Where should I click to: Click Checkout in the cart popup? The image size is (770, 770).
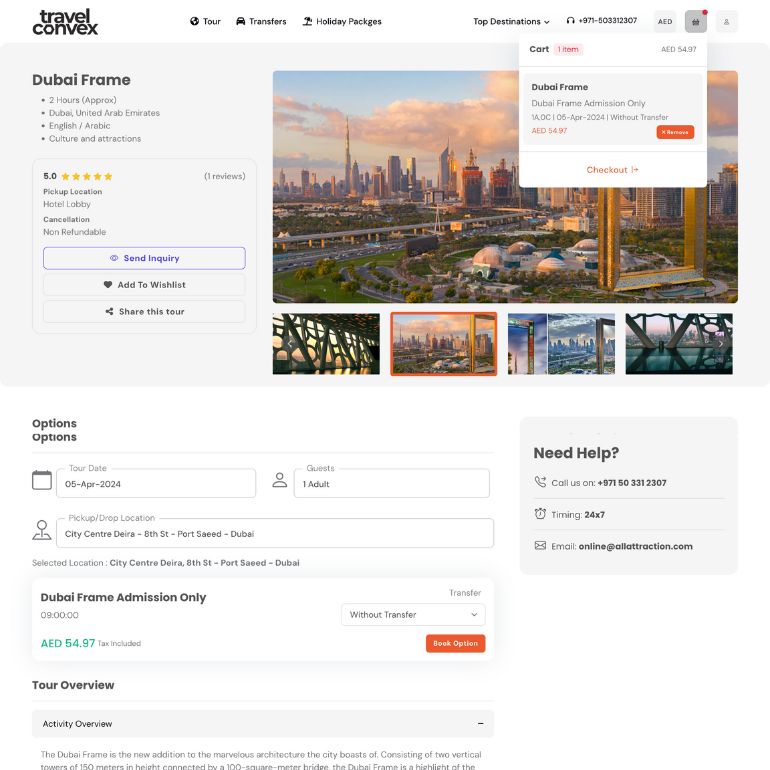pos(612,170)
